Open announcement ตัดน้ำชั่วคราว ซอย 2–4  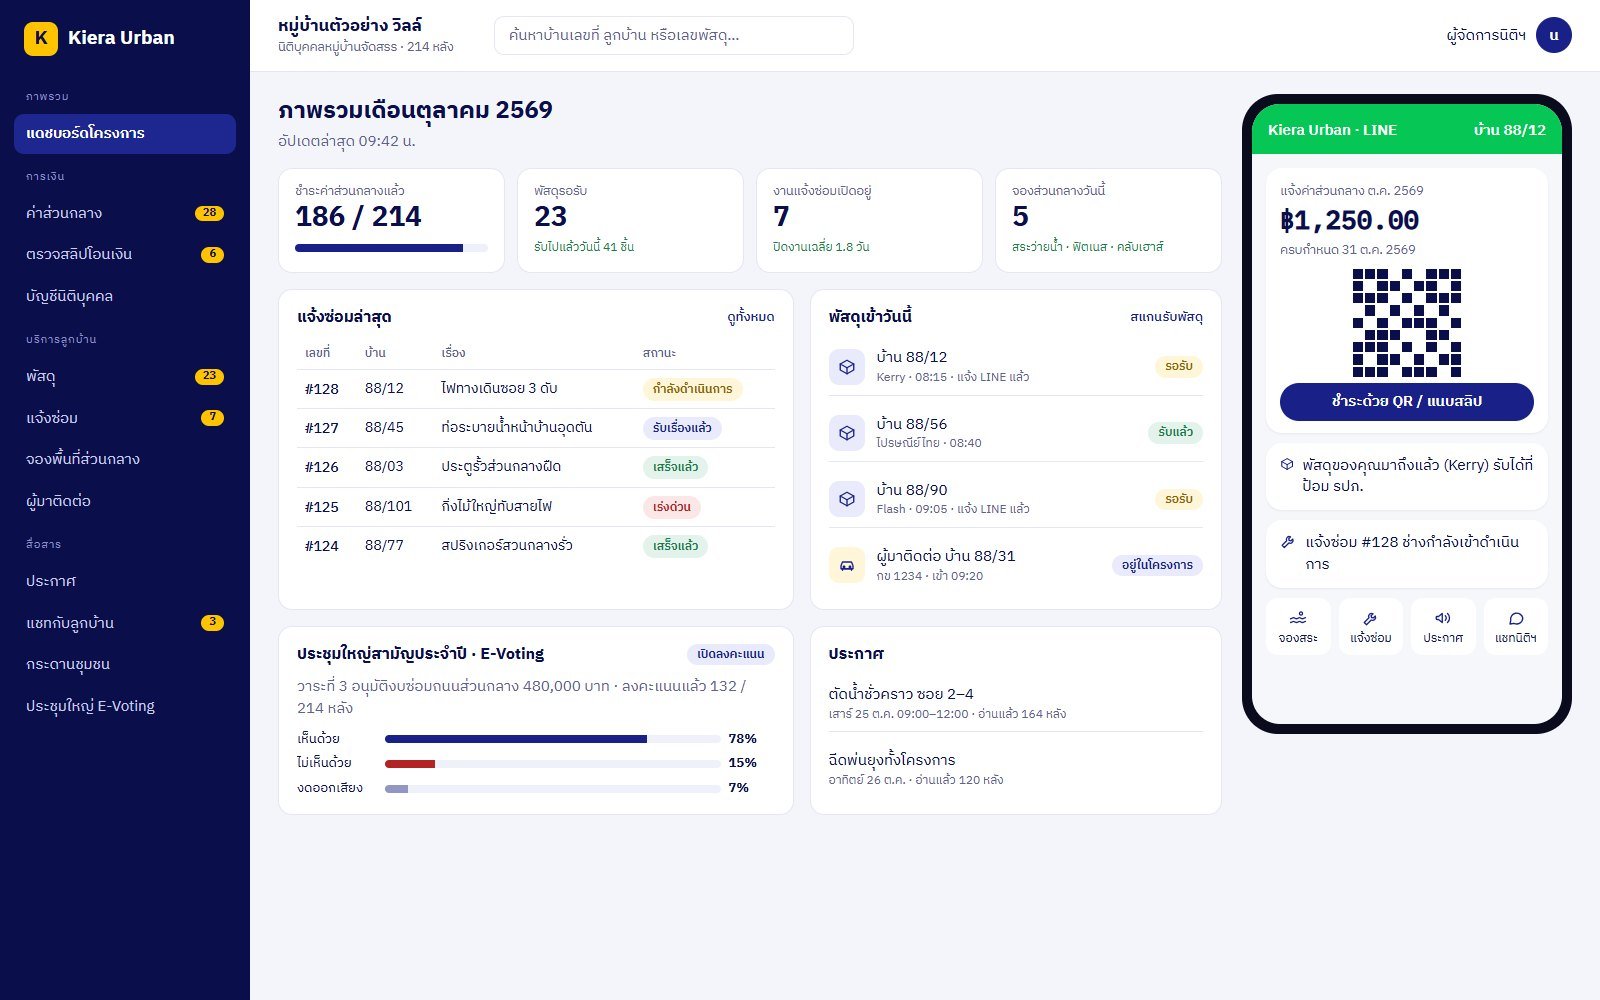point(1016,703)
